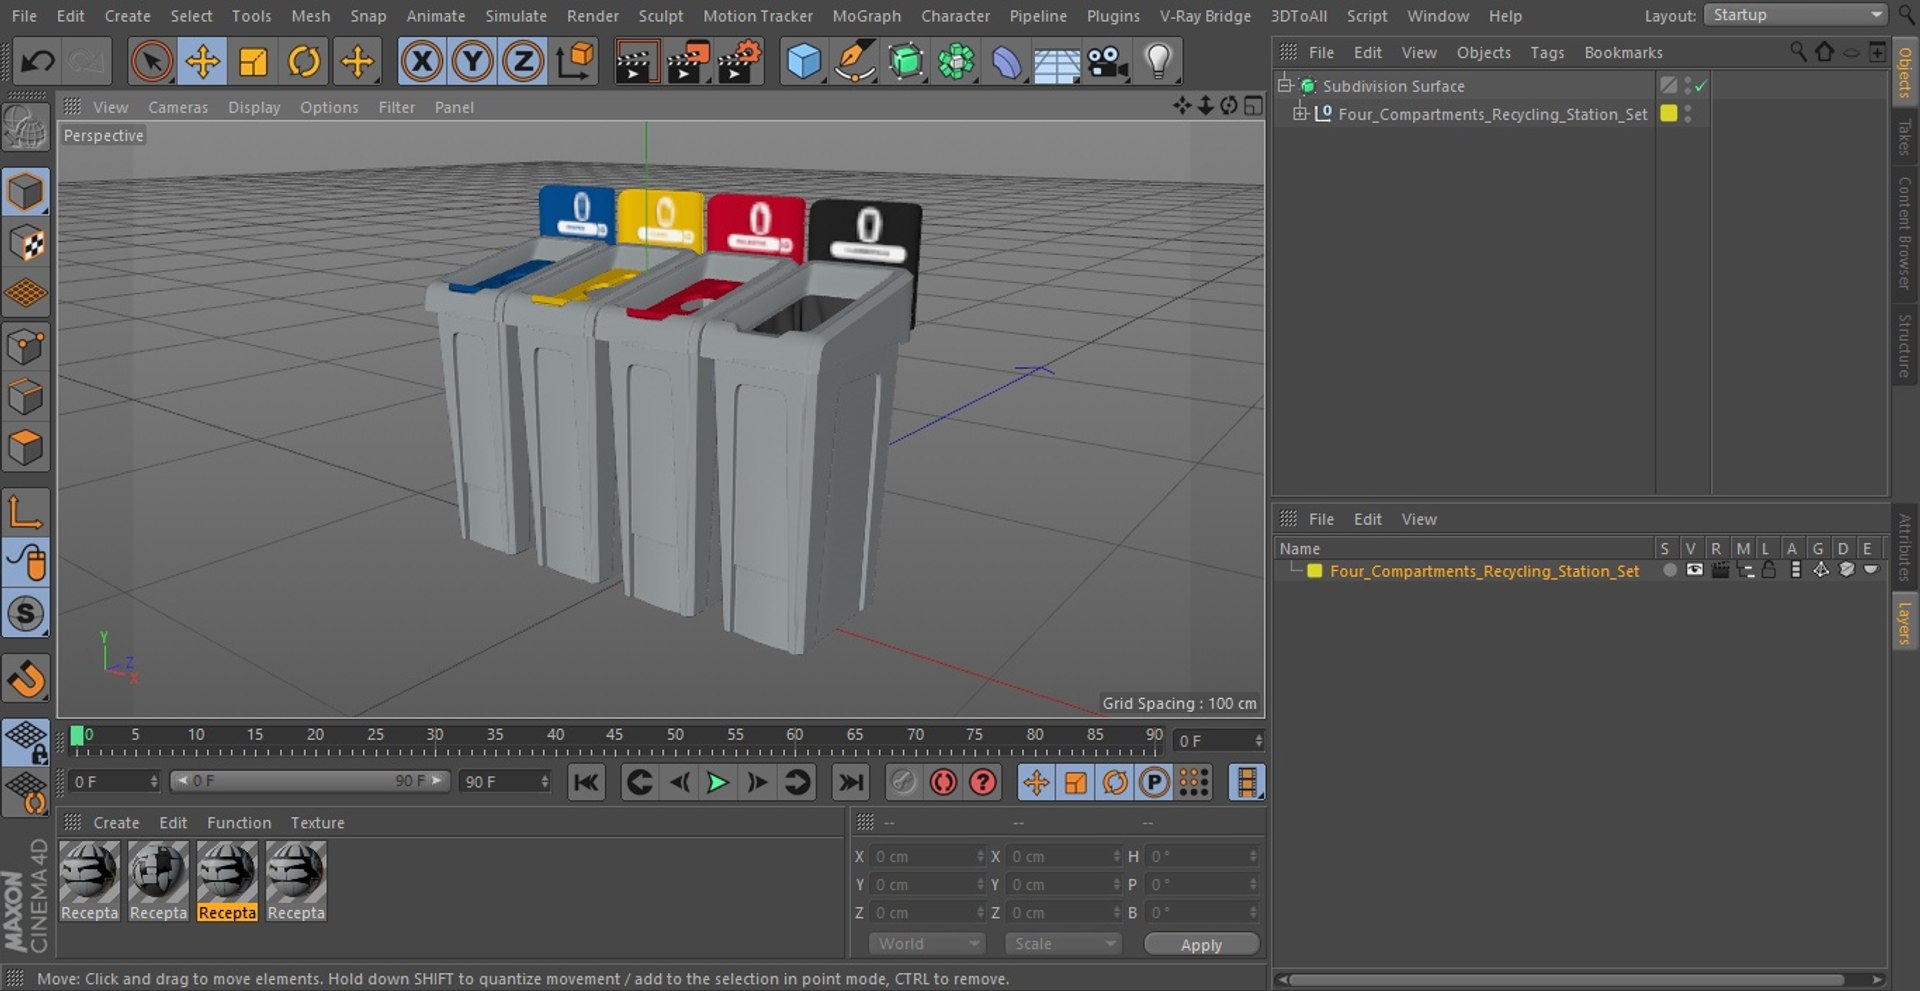
Task: Switch to the Layers side tab
Action: (1904, 621)
